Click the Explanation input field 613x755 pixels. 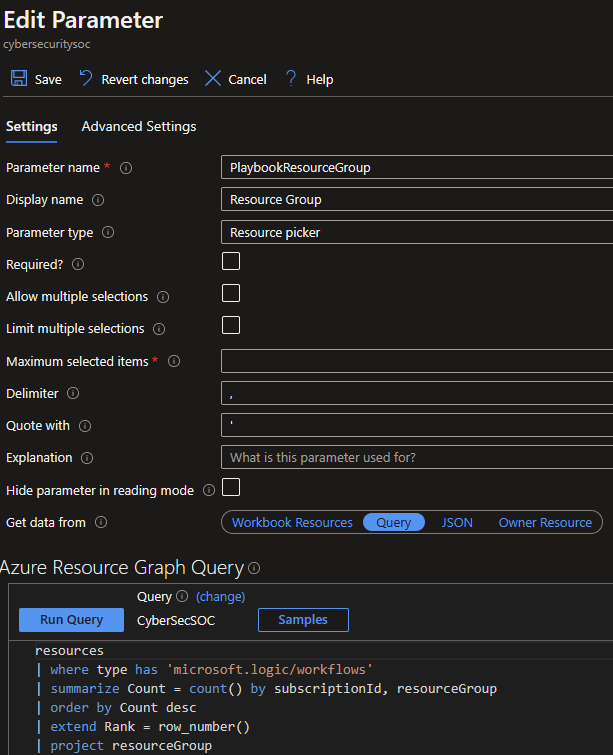point(417,457)
